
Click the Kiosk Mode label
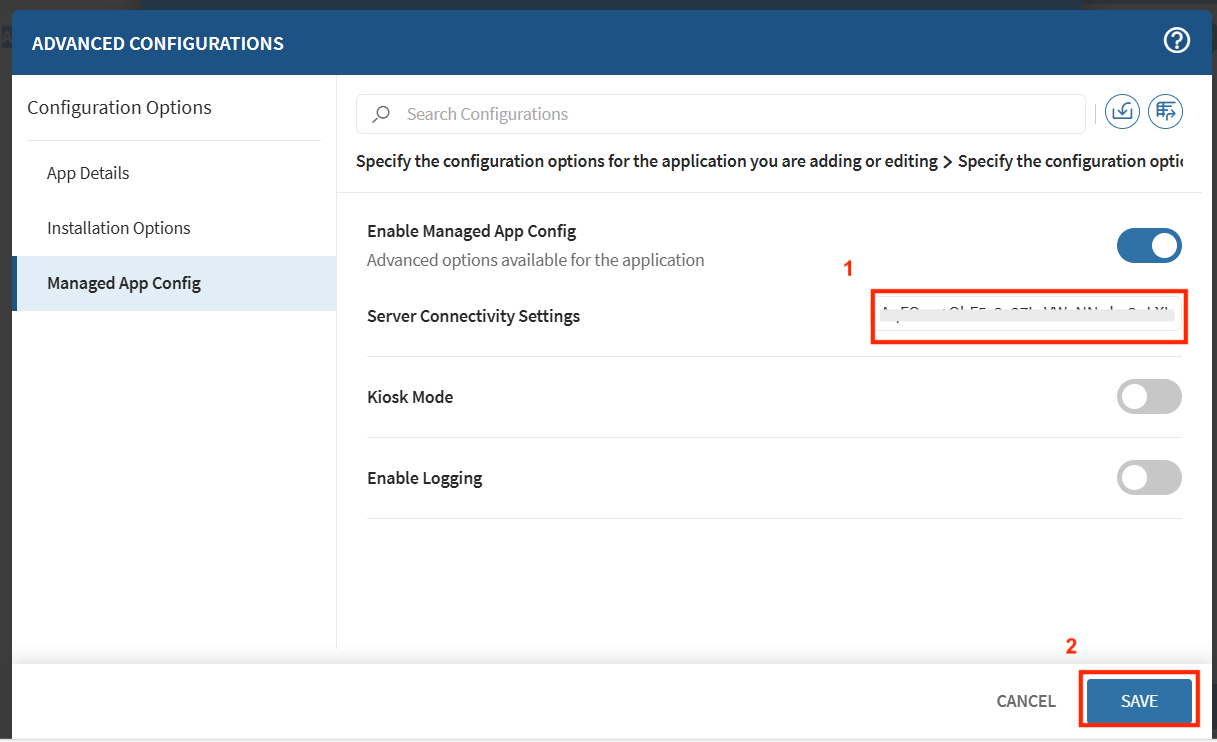pyautogui.click(x=410, y=397)
